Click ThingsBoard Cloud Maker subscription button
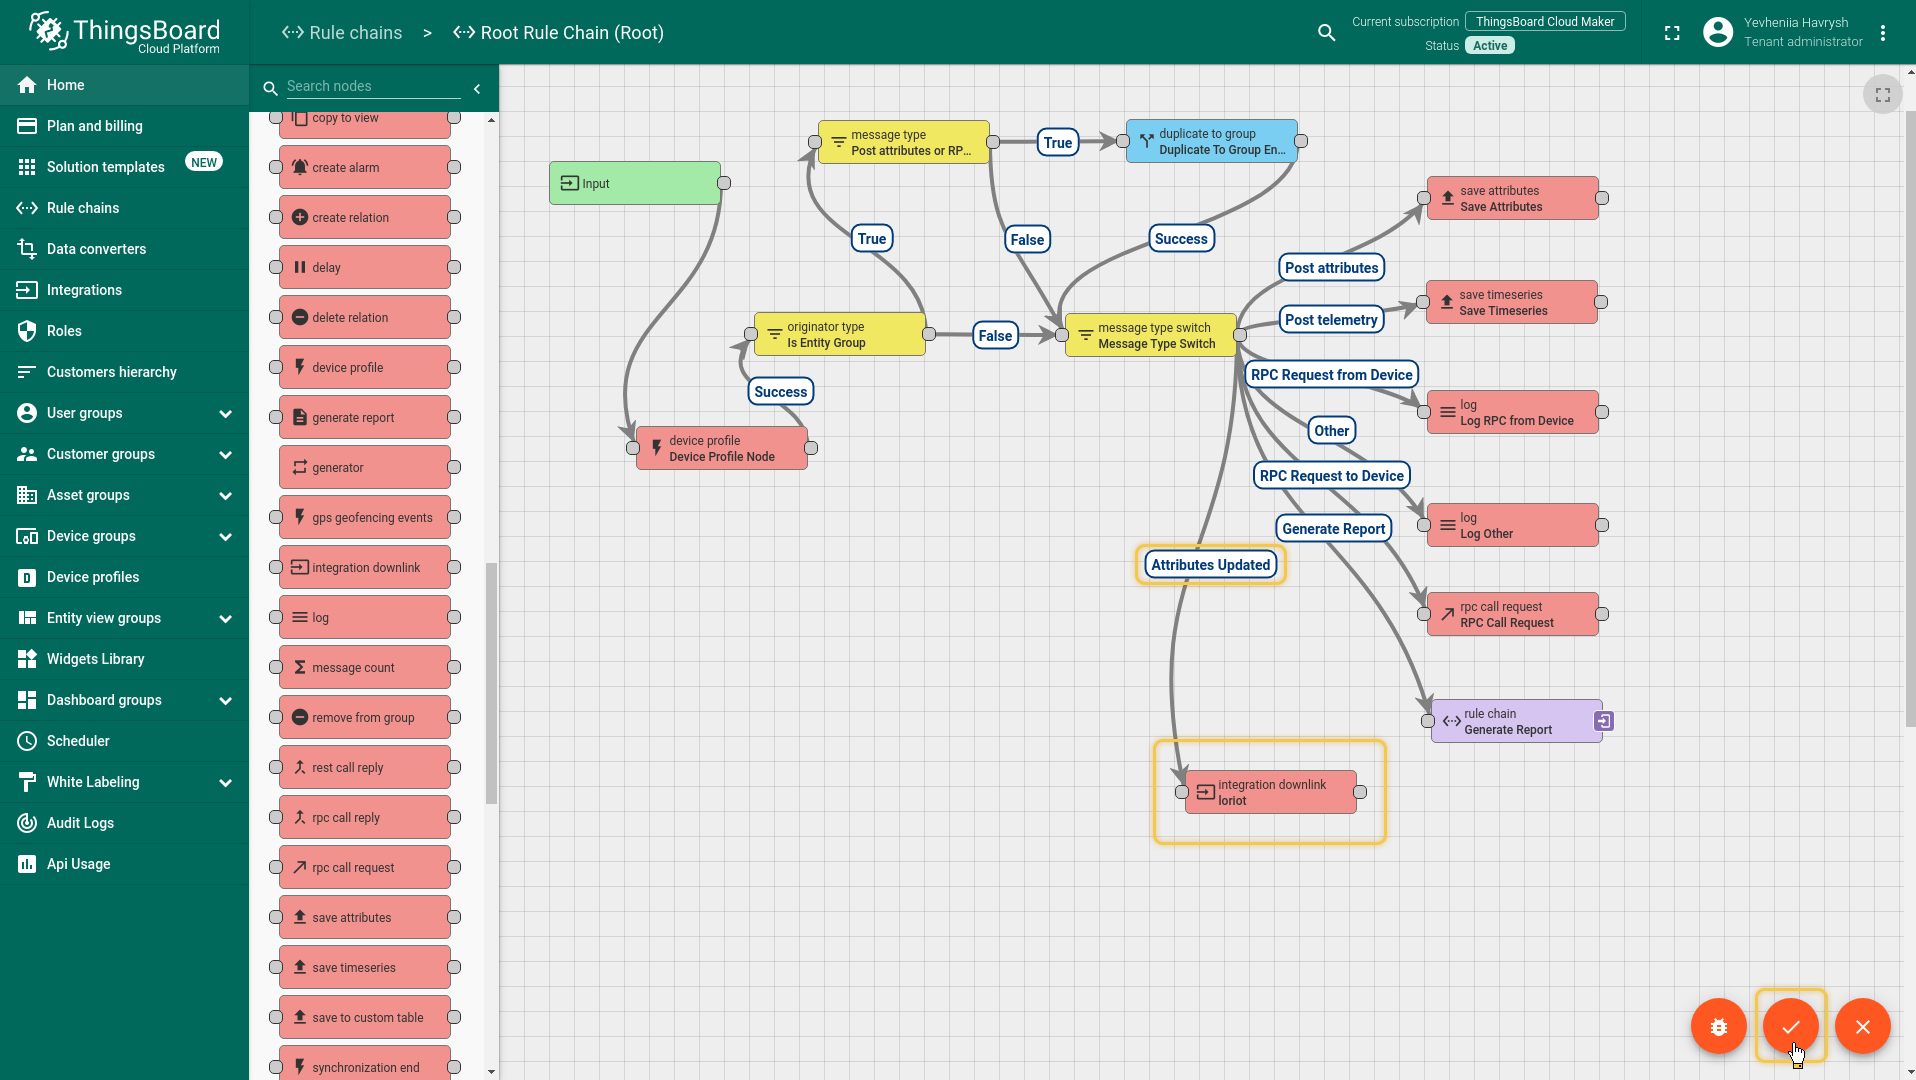The height and width of the screenshot is (1080, 1916). 1544,21
